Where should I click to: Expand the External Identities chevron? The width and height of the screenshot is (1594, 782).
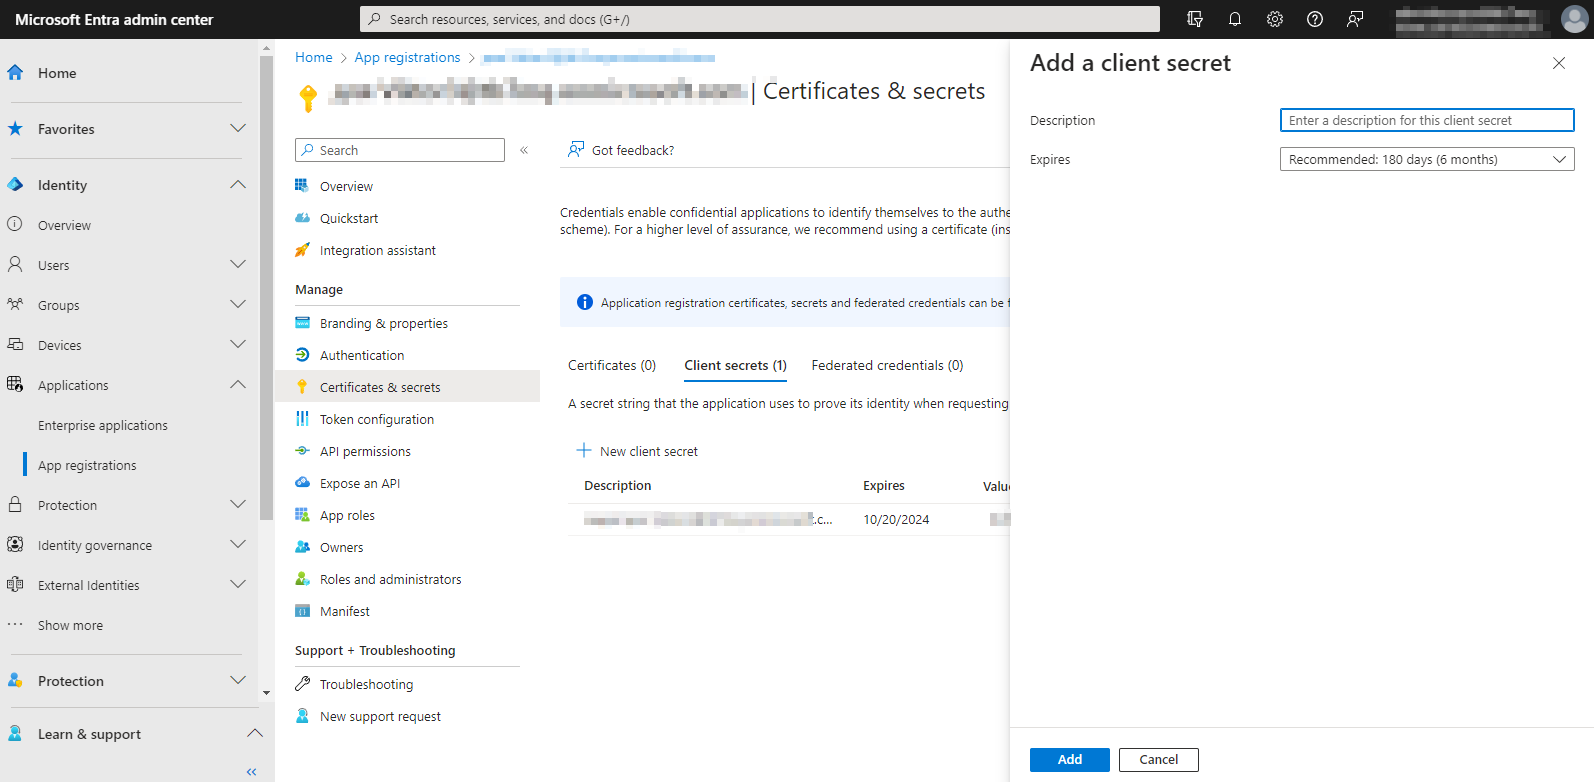tap(238, 584)
